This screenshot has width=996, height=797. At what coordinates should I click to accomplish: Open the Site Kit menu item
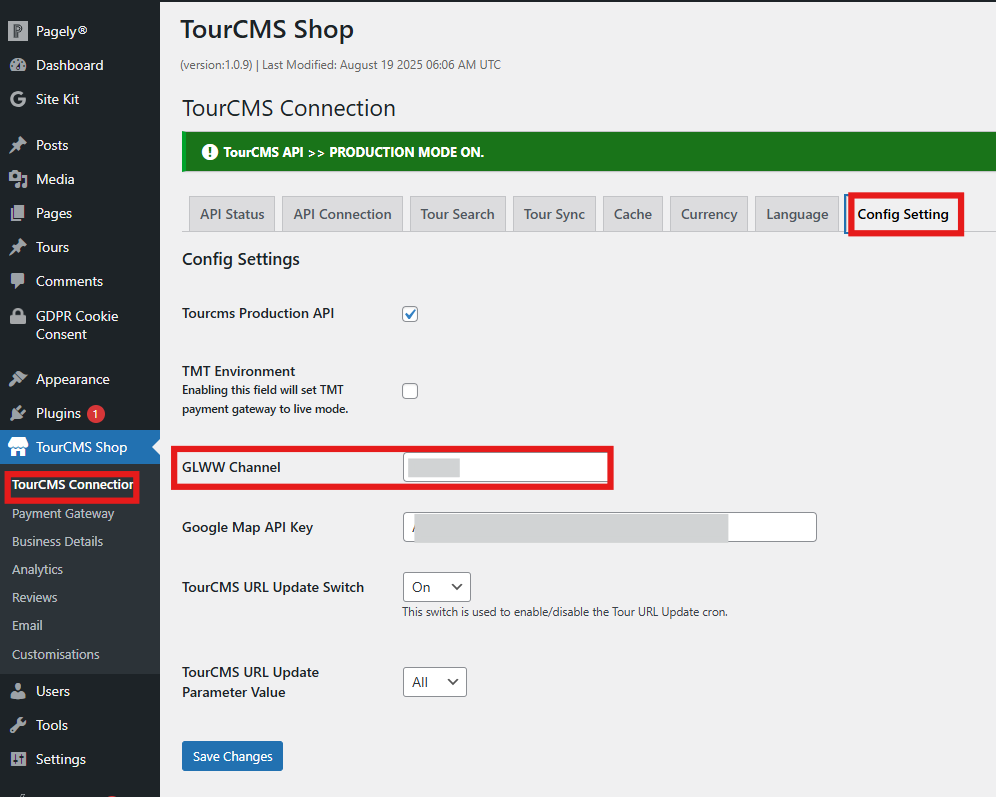pos(57,99)
